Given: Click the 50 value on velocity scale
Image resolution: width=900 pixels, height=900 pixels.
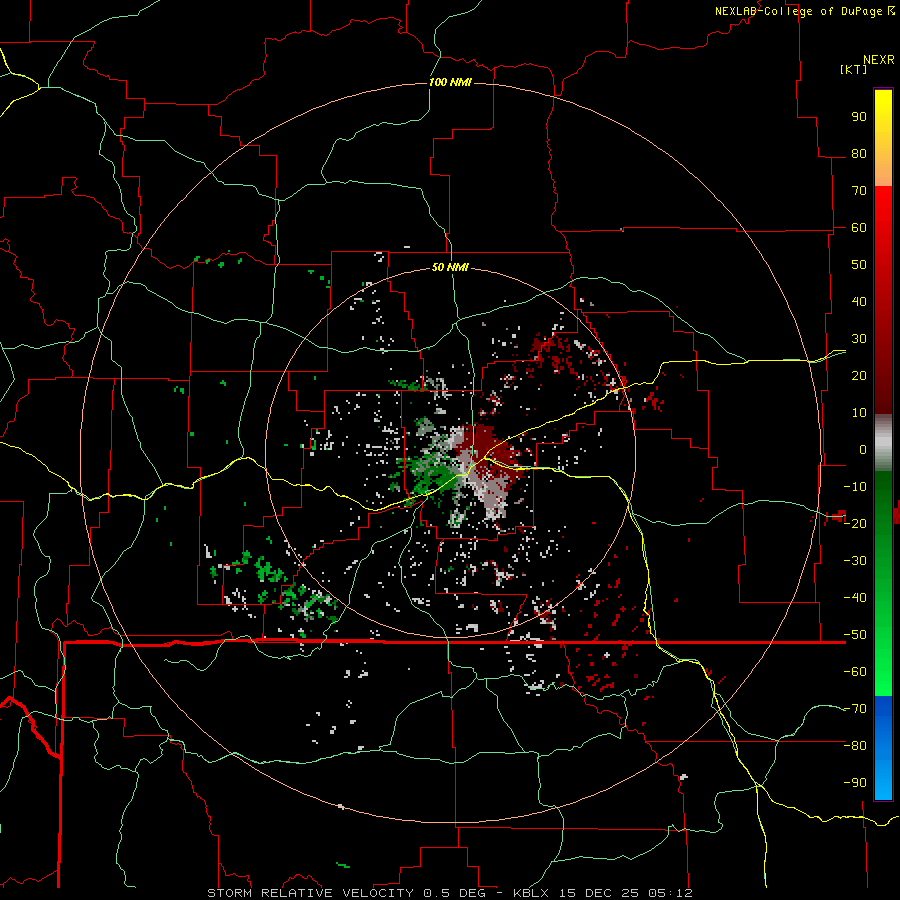Looking at the screenshot, I should [859, 265].
